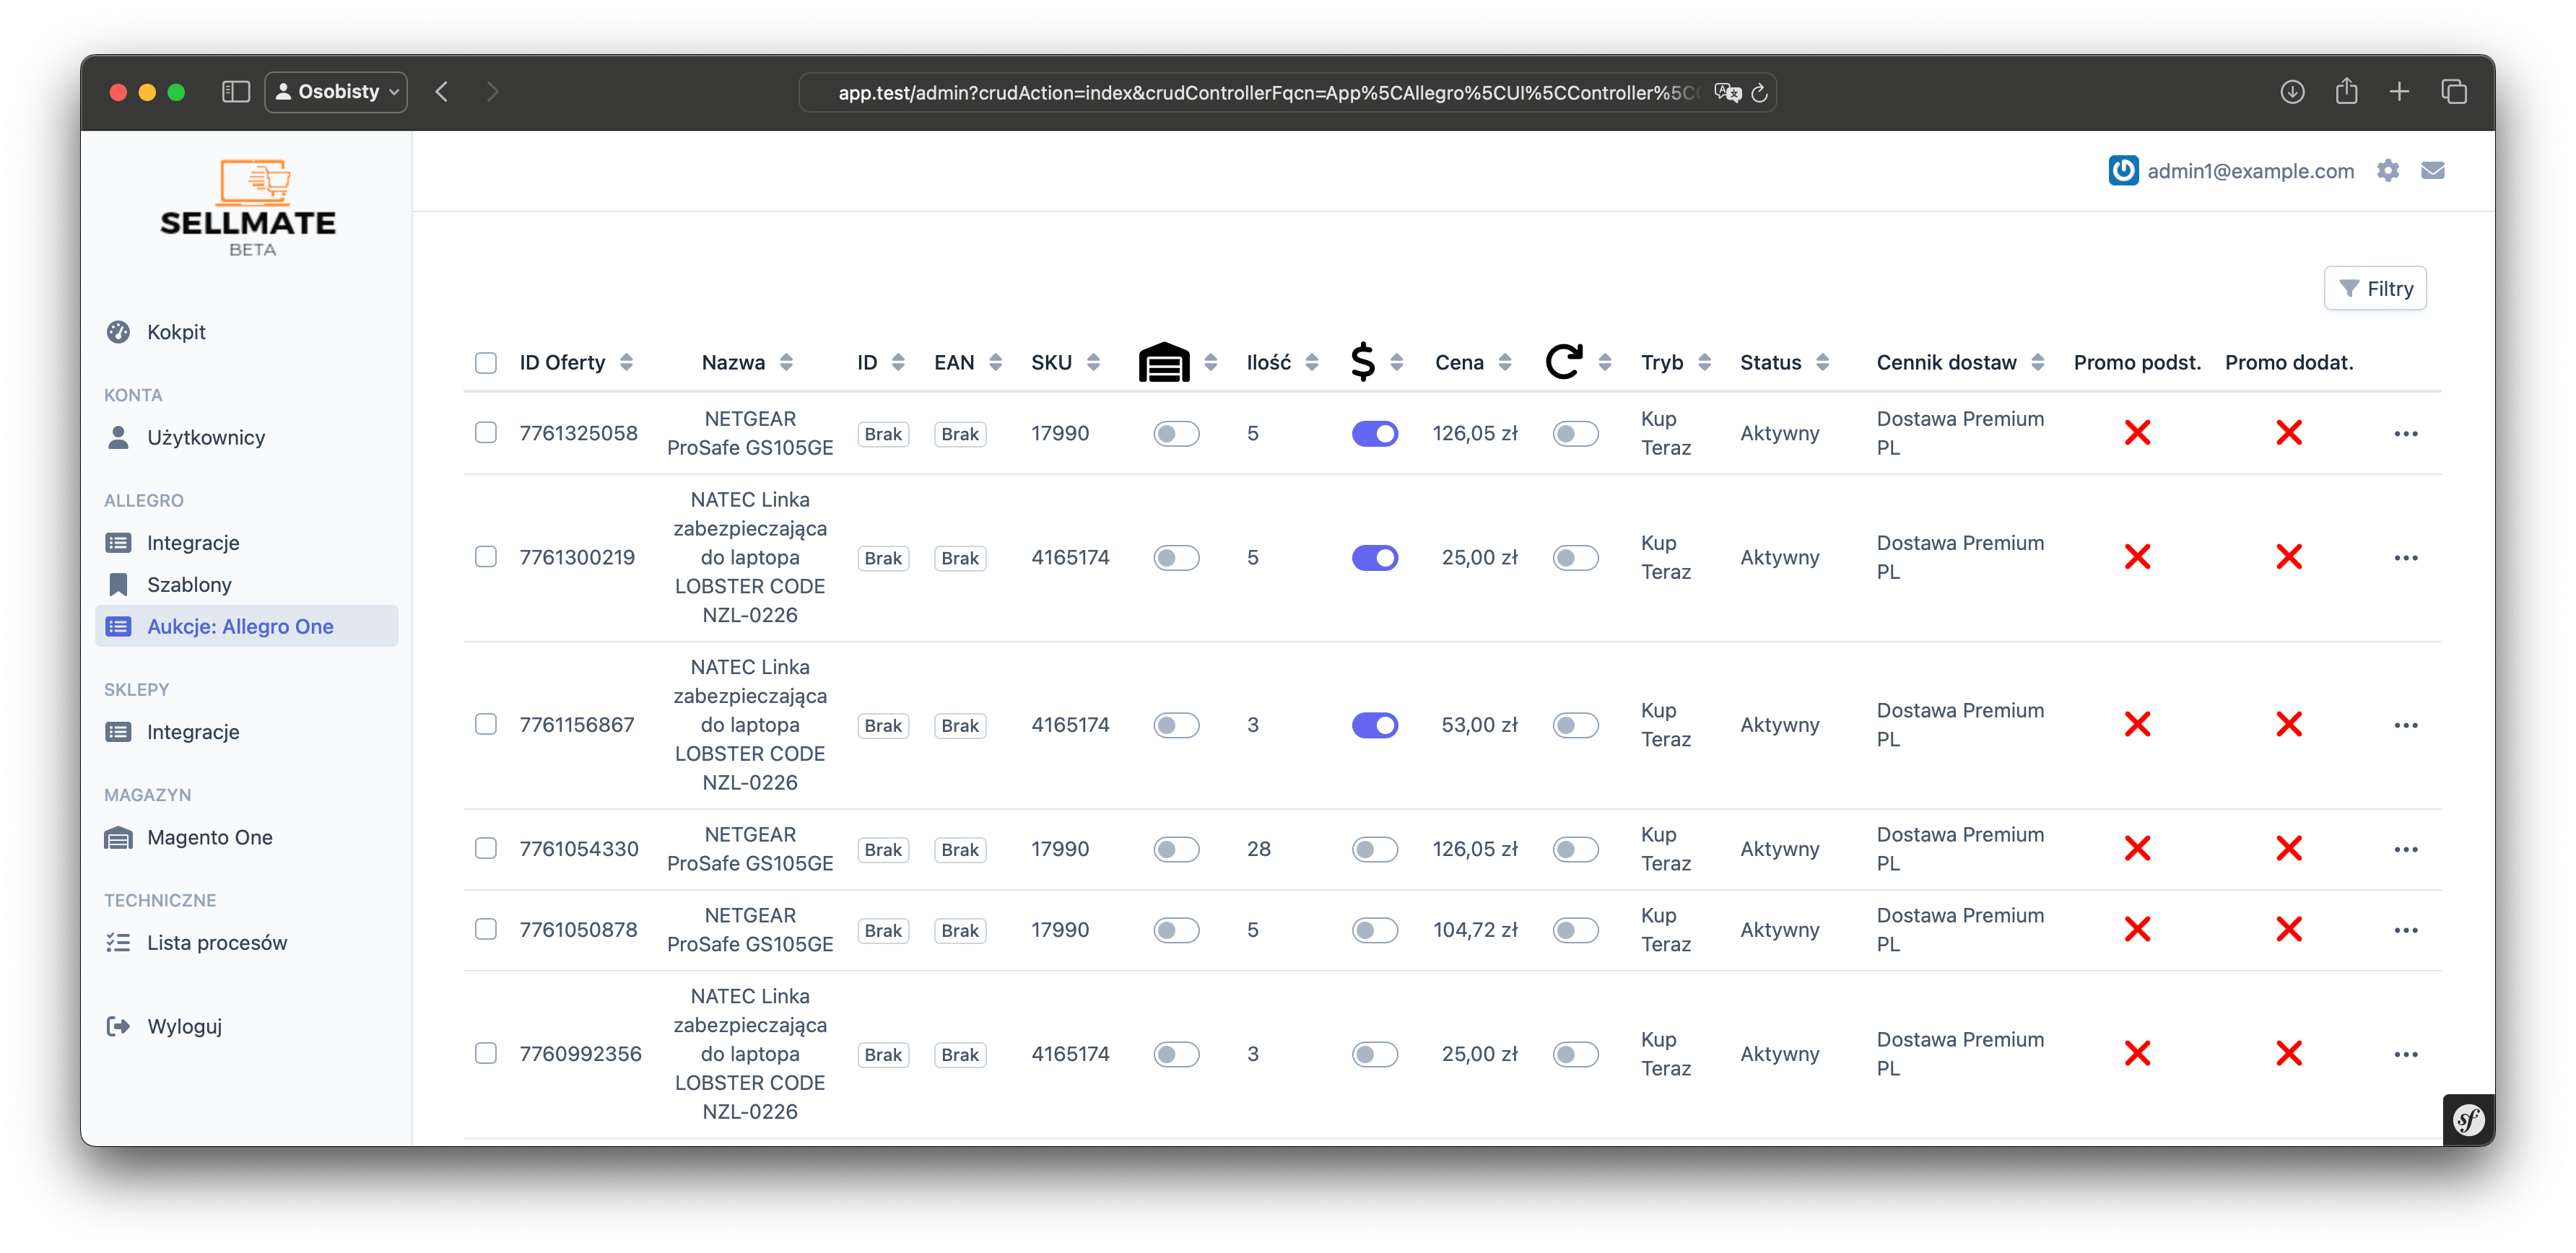This screenshot has width=2576, height=1253.
Task: Go back with the browser back arrow
Action: 442,92
